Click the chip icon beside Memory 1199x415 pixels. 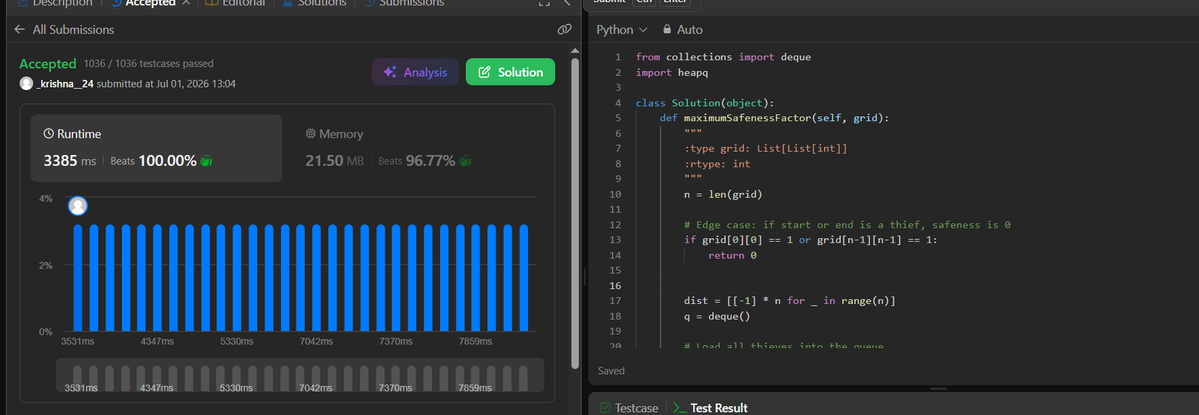coord(310,134)
